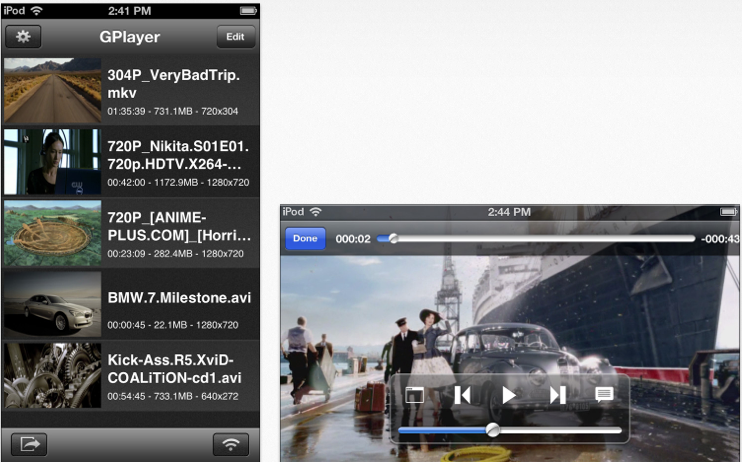This screenshot has width=742, height=462.
Task: Toggle aspect ratio screen mode icon
Action: (415, 395)
